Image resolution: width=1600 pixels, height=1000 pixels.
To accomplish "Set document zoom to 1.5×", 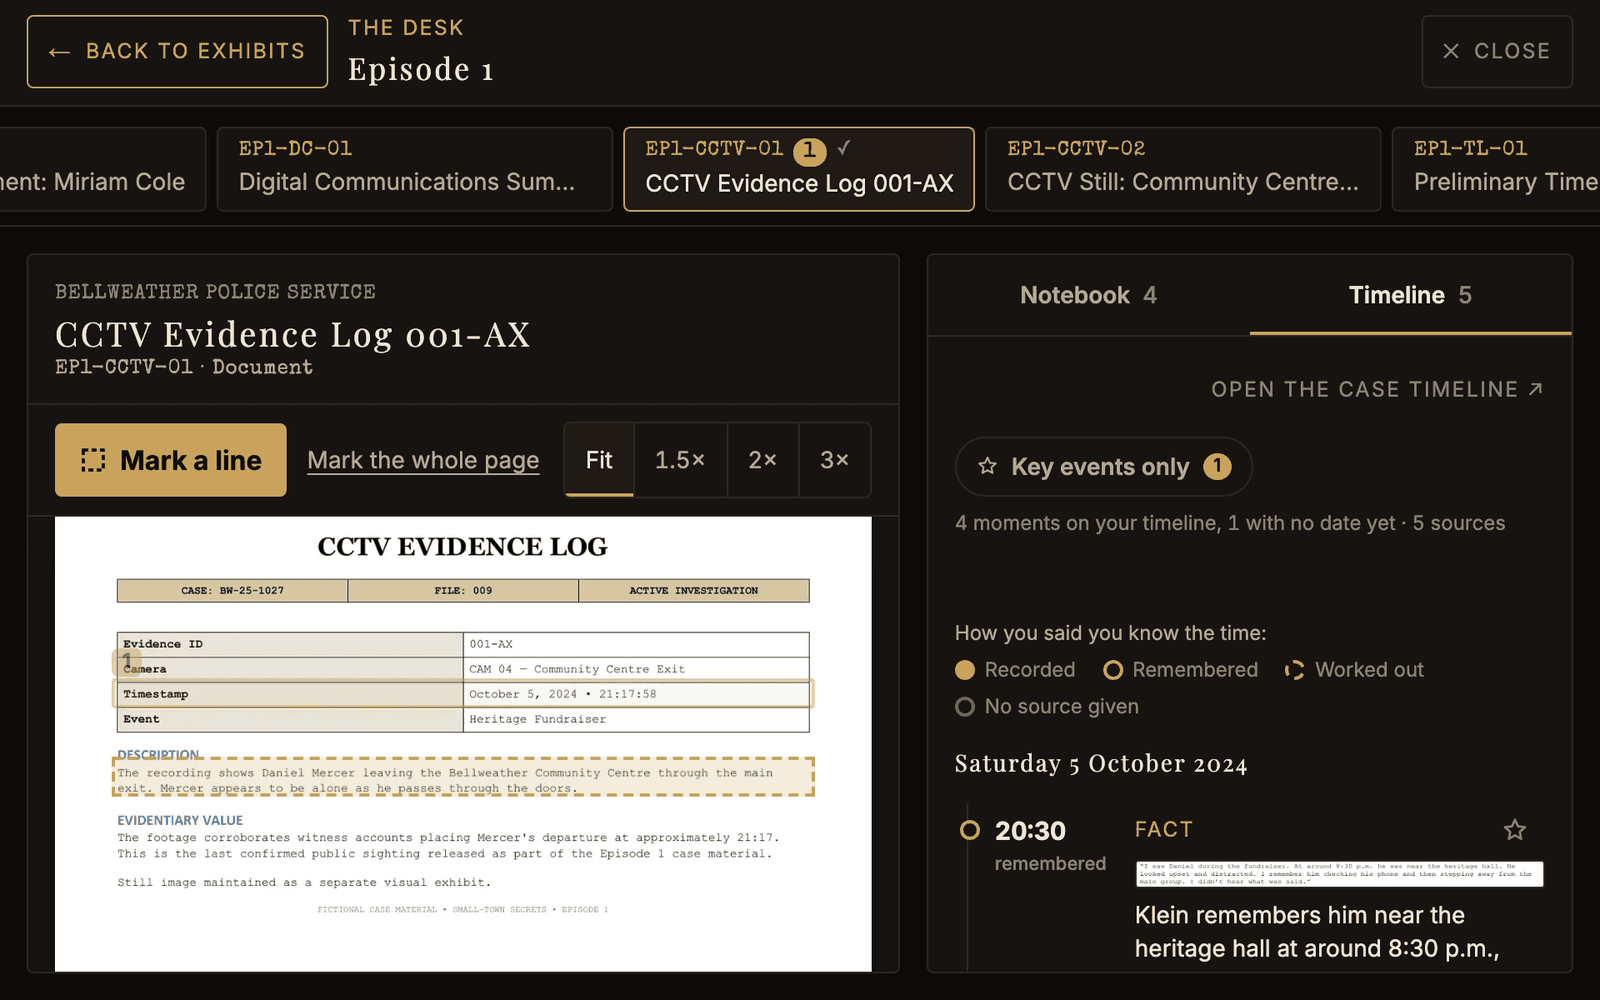I will pyautogui.click(x=680, y=460).
